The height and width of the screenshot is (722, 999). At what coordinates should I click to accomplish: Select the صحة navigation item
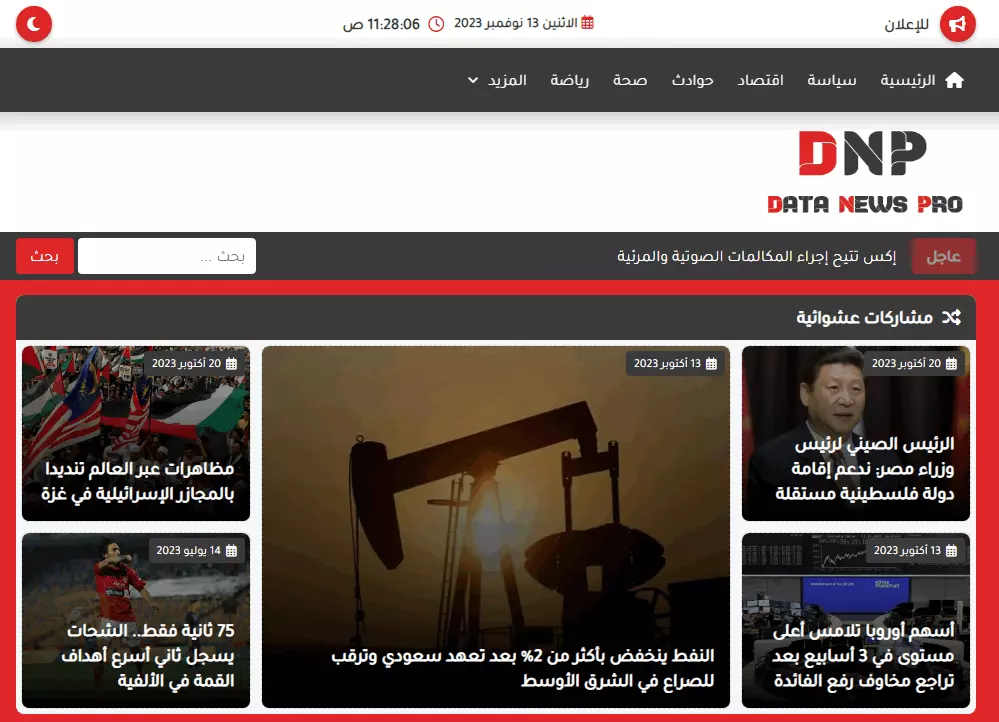pos(631,80)
